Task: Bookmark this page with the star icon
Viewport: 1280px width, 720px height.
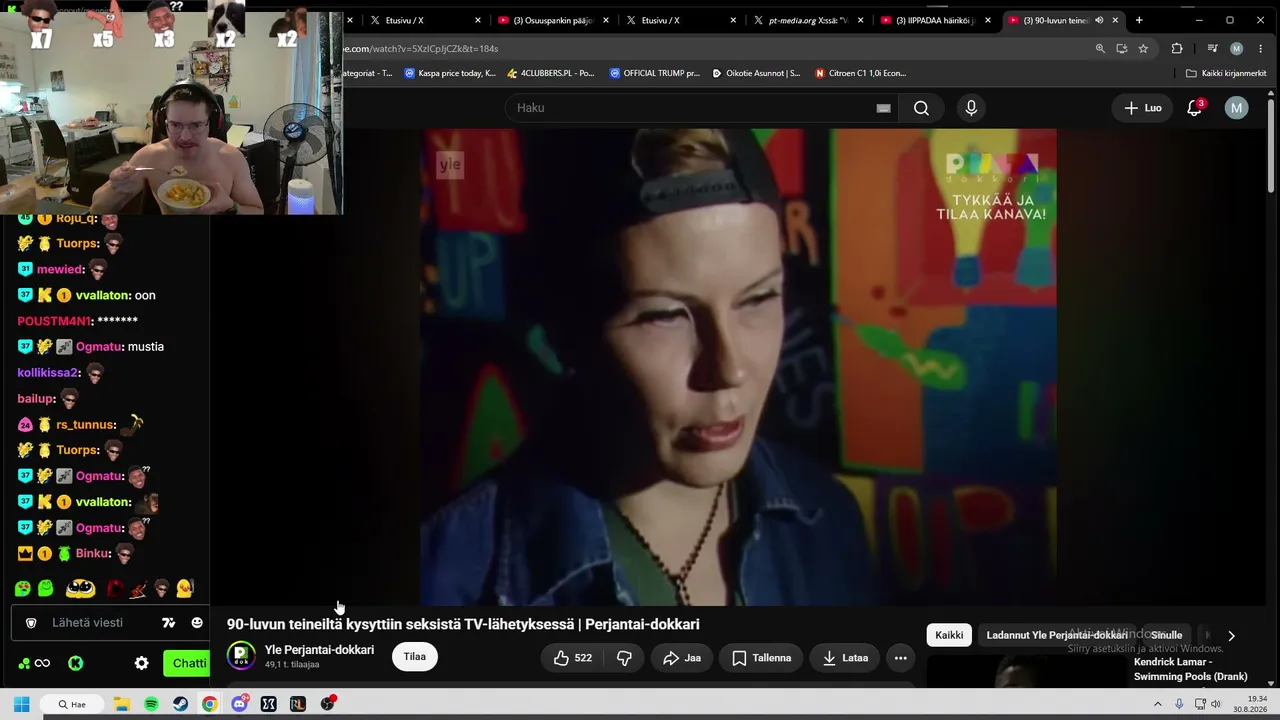Action: click(1143, 48)
